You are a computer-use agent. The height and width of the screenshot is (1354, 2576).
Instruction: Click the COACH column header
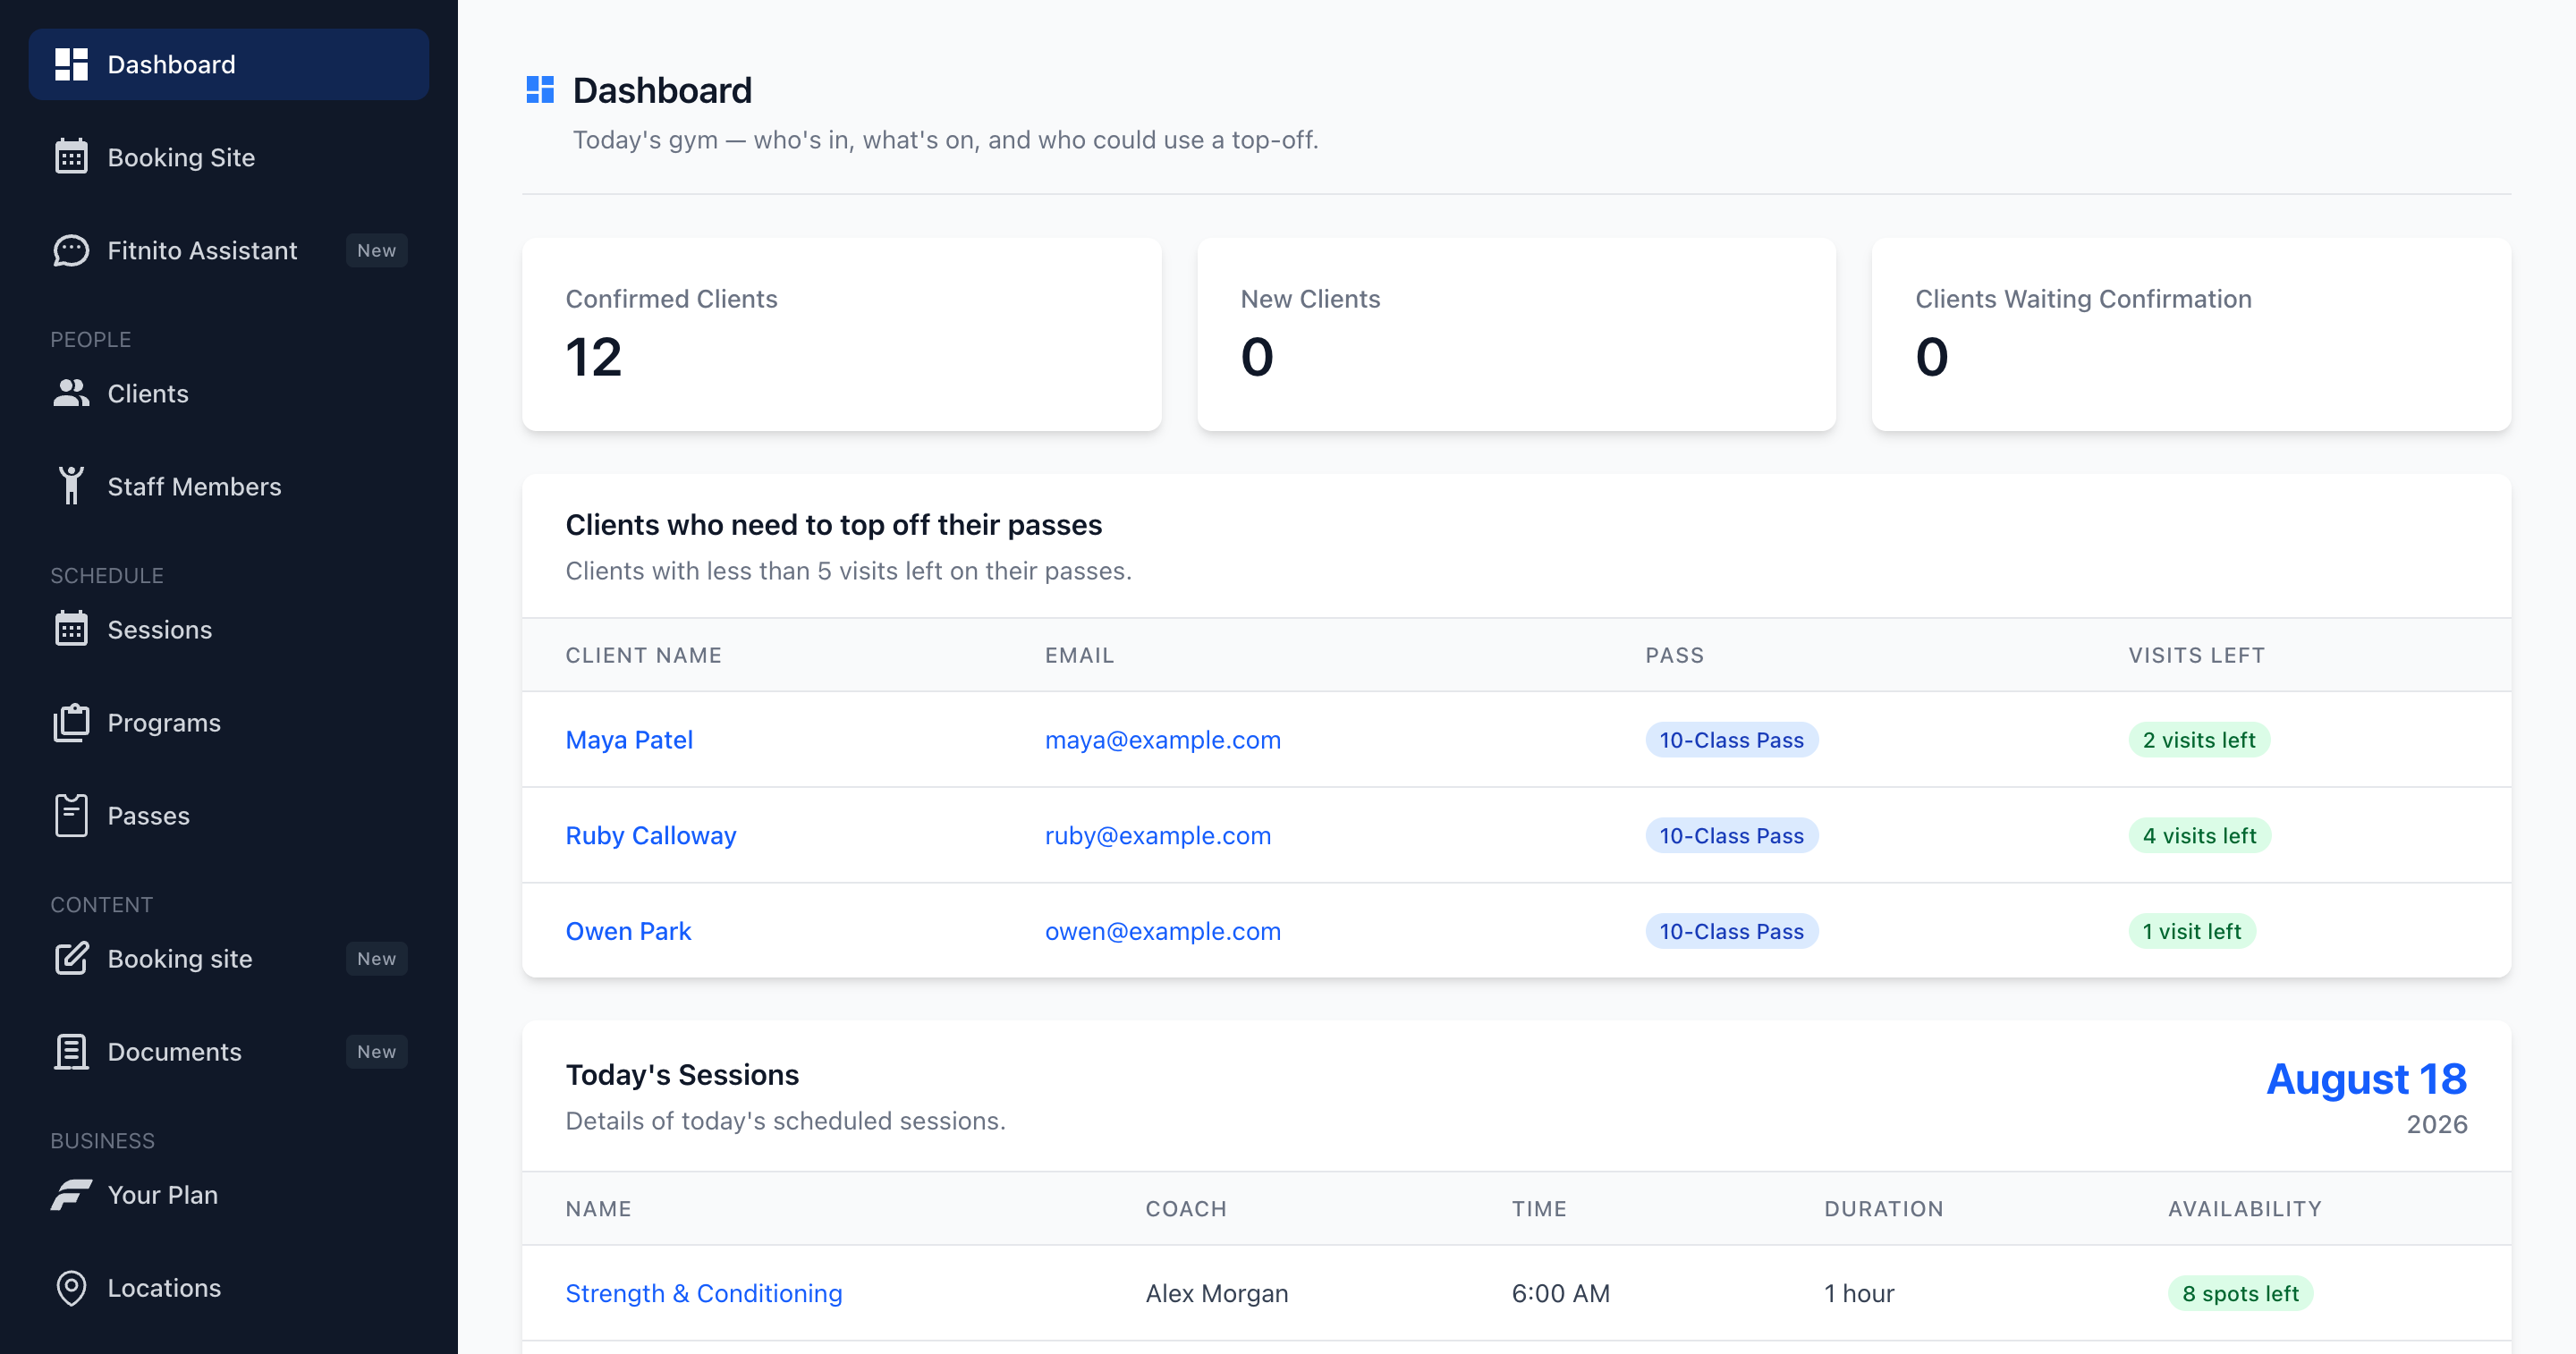coord(1186,1208)
